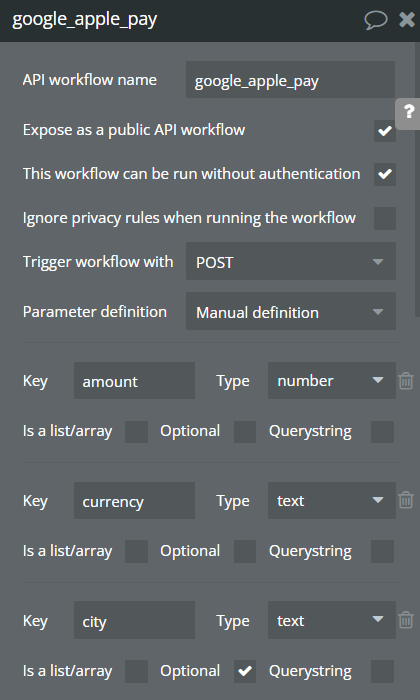Viewport: 420px width, 700px height.
Task: Check Optional for amount key
Action: (x=245, y=432)
